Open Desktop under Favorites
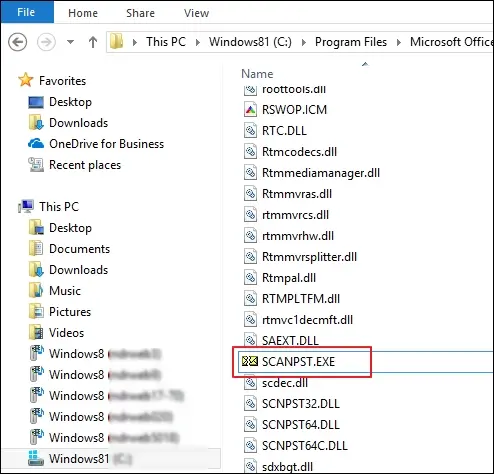494x474 pixels. click(70, 102)
